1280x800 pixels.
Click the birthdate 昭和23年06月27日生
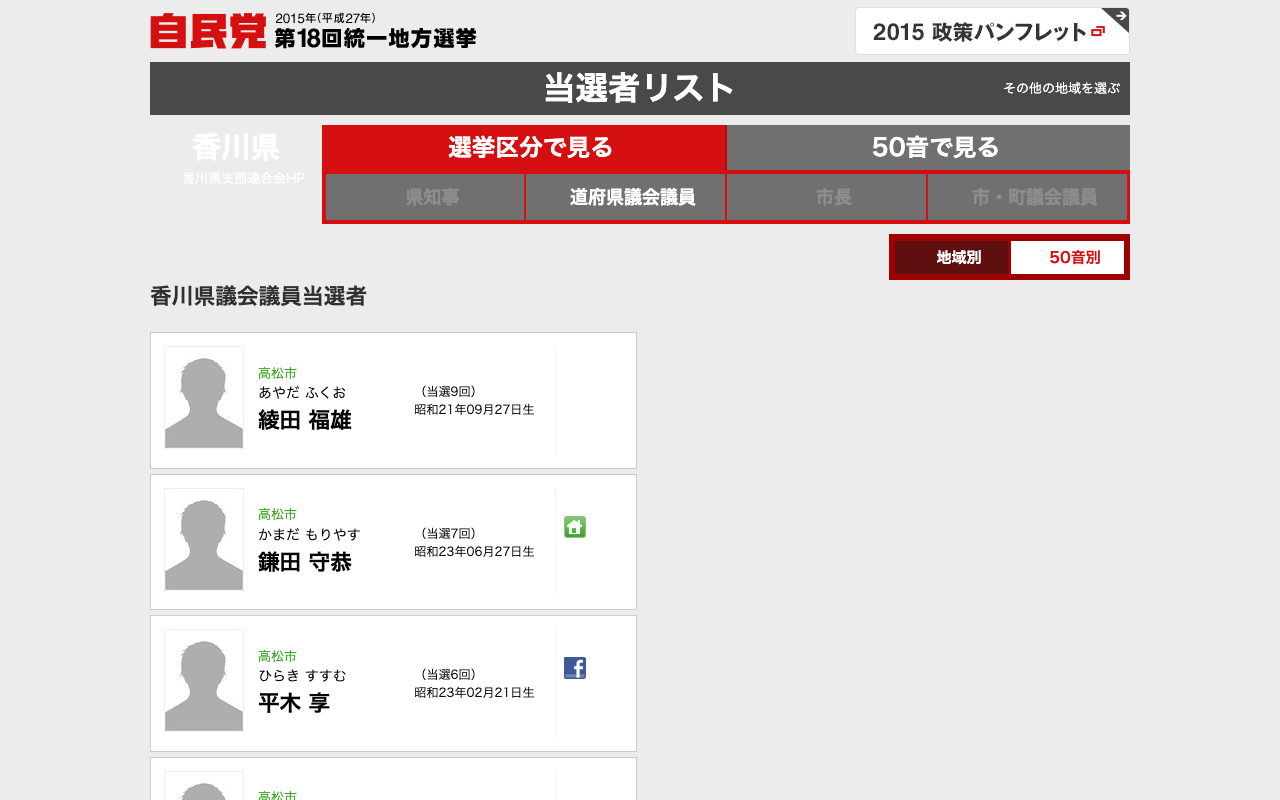click(x=474, y=551)
